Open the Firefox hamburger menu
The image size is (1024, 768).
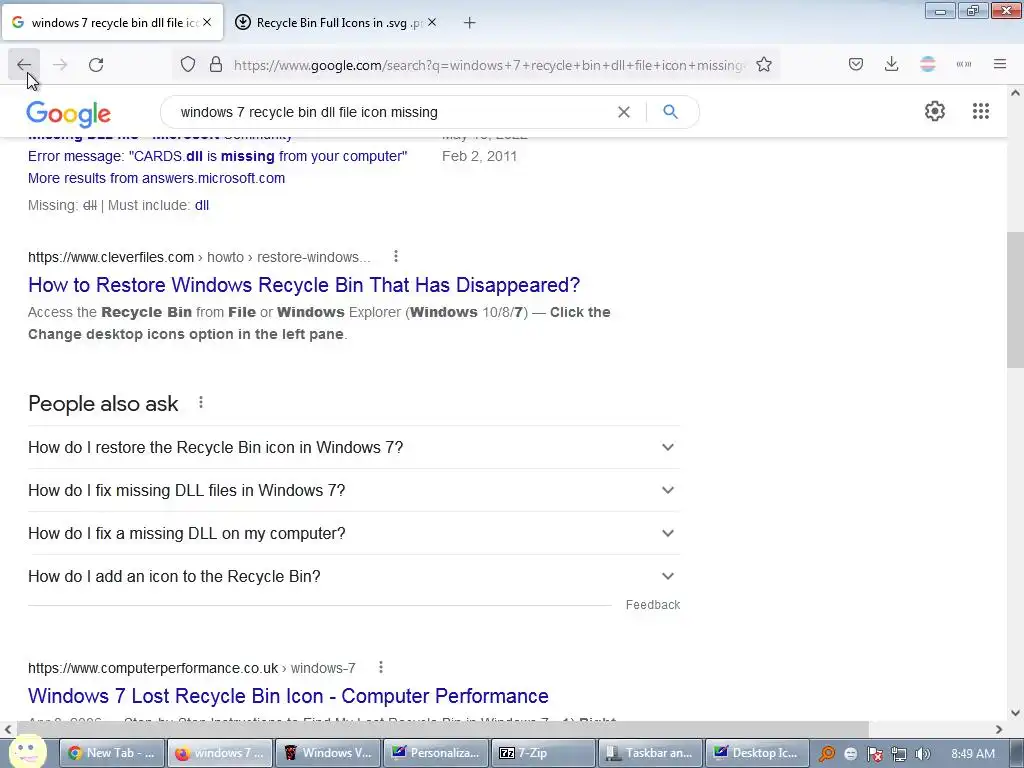coord(1000,64)
